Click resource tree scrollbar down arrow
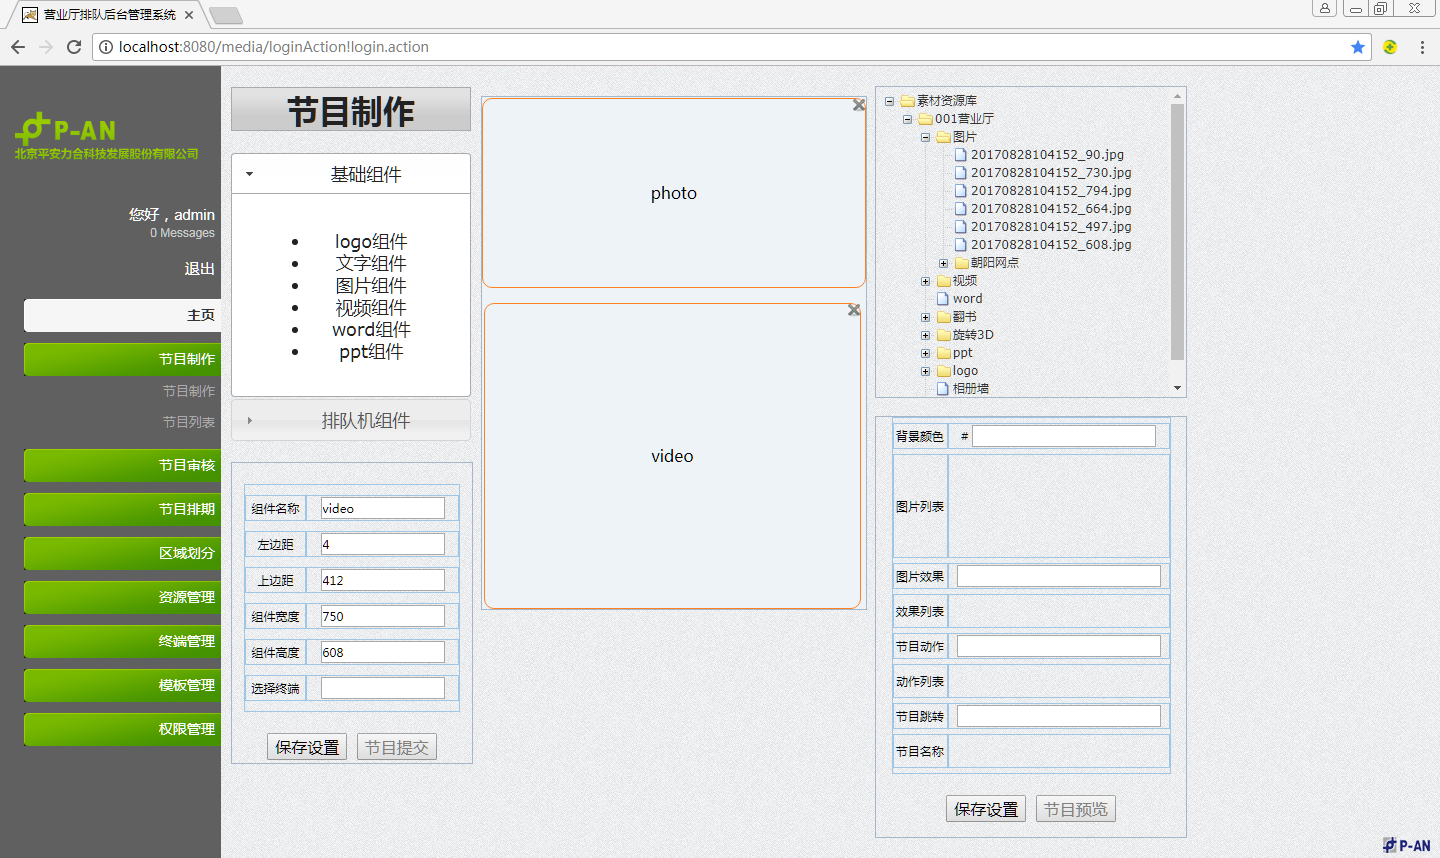Image resolution: width=1440 pixels, height=858 pixels. 1178,388
